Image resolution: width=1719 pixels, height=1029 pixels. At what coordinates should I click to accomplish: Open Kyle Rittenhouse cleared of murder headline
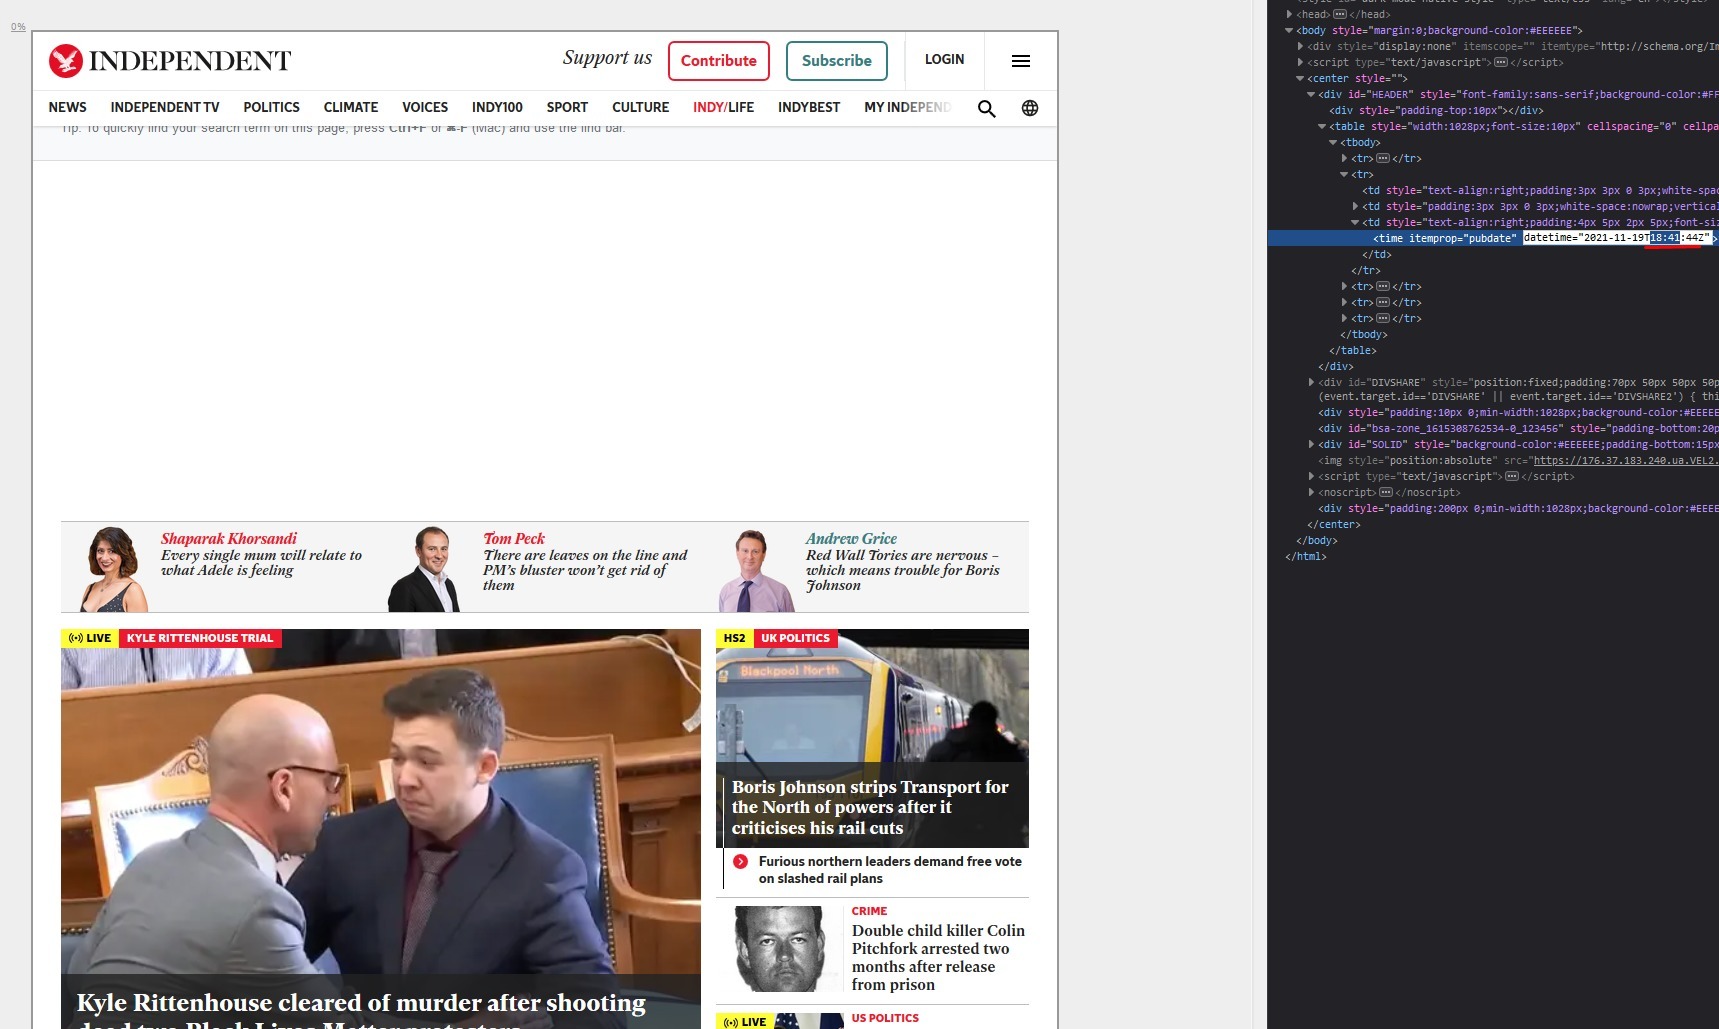(361, 1008)
